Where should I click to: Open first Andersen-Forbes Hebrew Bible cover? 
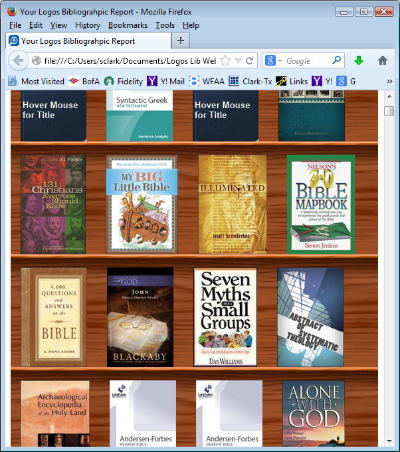(x=143, y=414)
